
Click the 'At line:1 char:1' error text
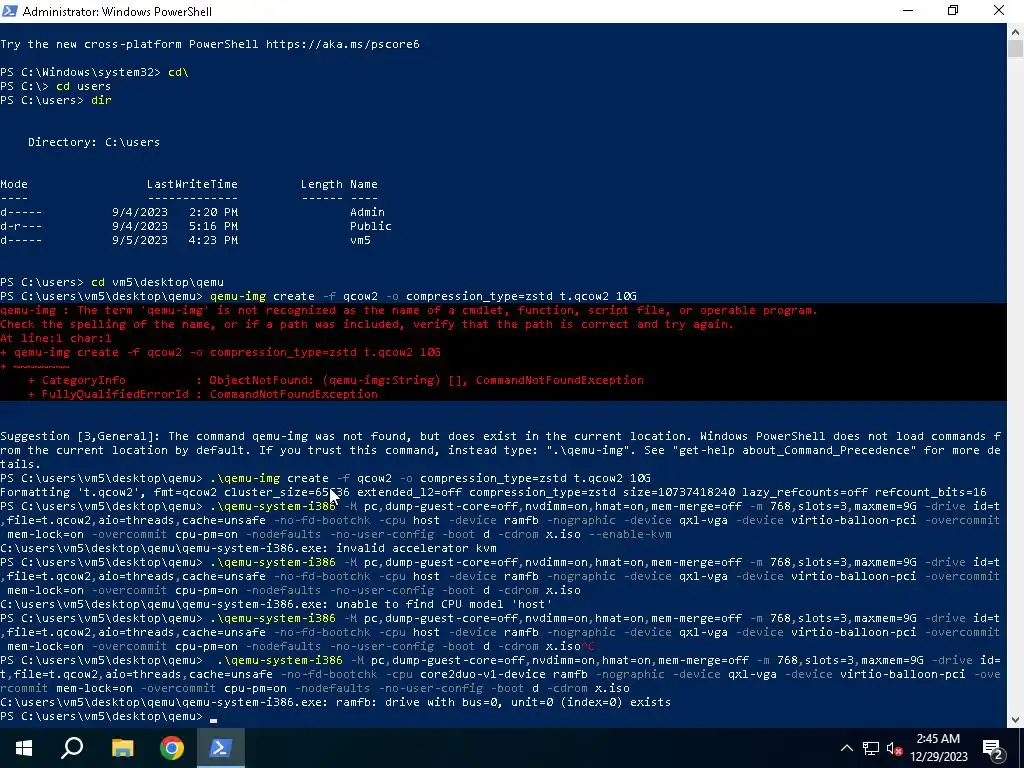point(56,338)
